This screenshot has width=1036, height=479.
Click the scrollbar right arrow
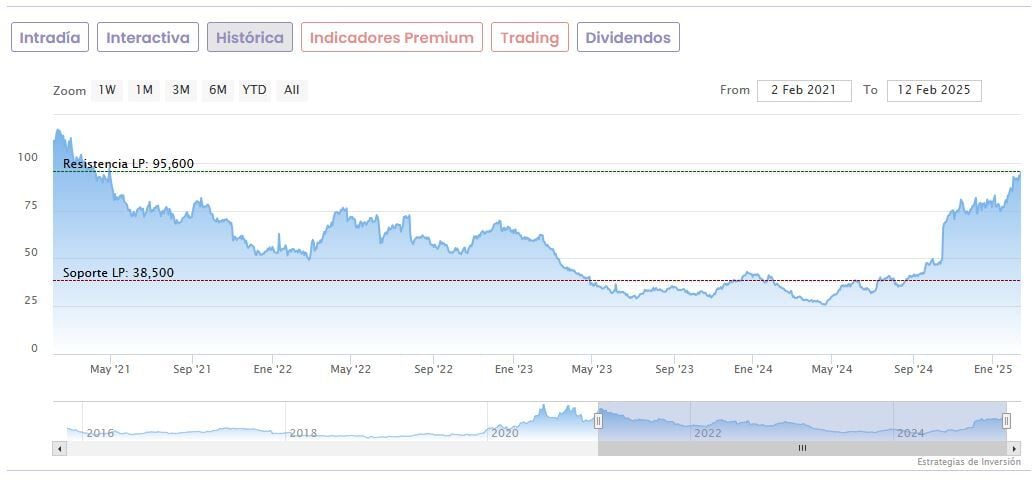tap(1013, 449)
